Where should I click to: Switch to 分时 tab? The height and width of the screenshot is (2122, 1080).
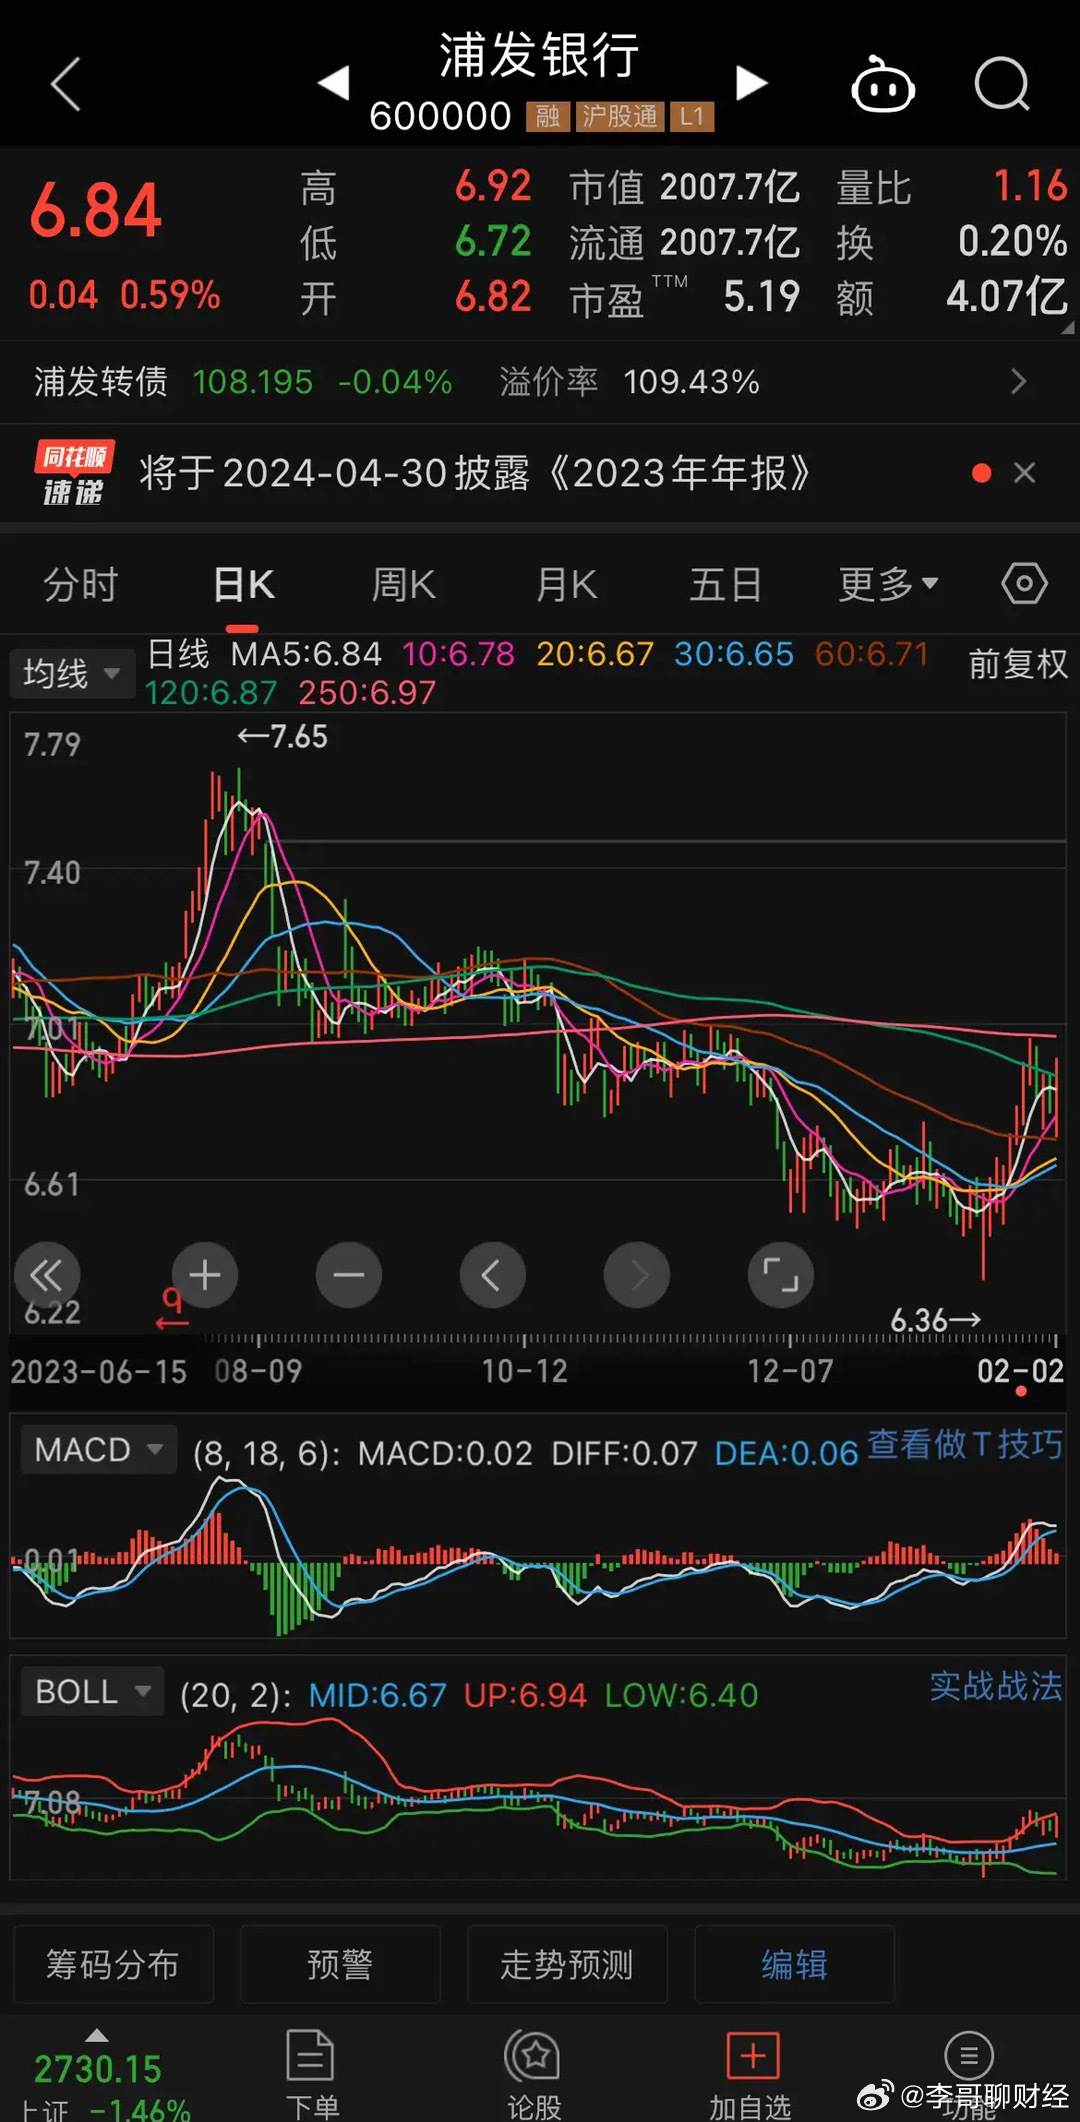[x=81, y=584]
